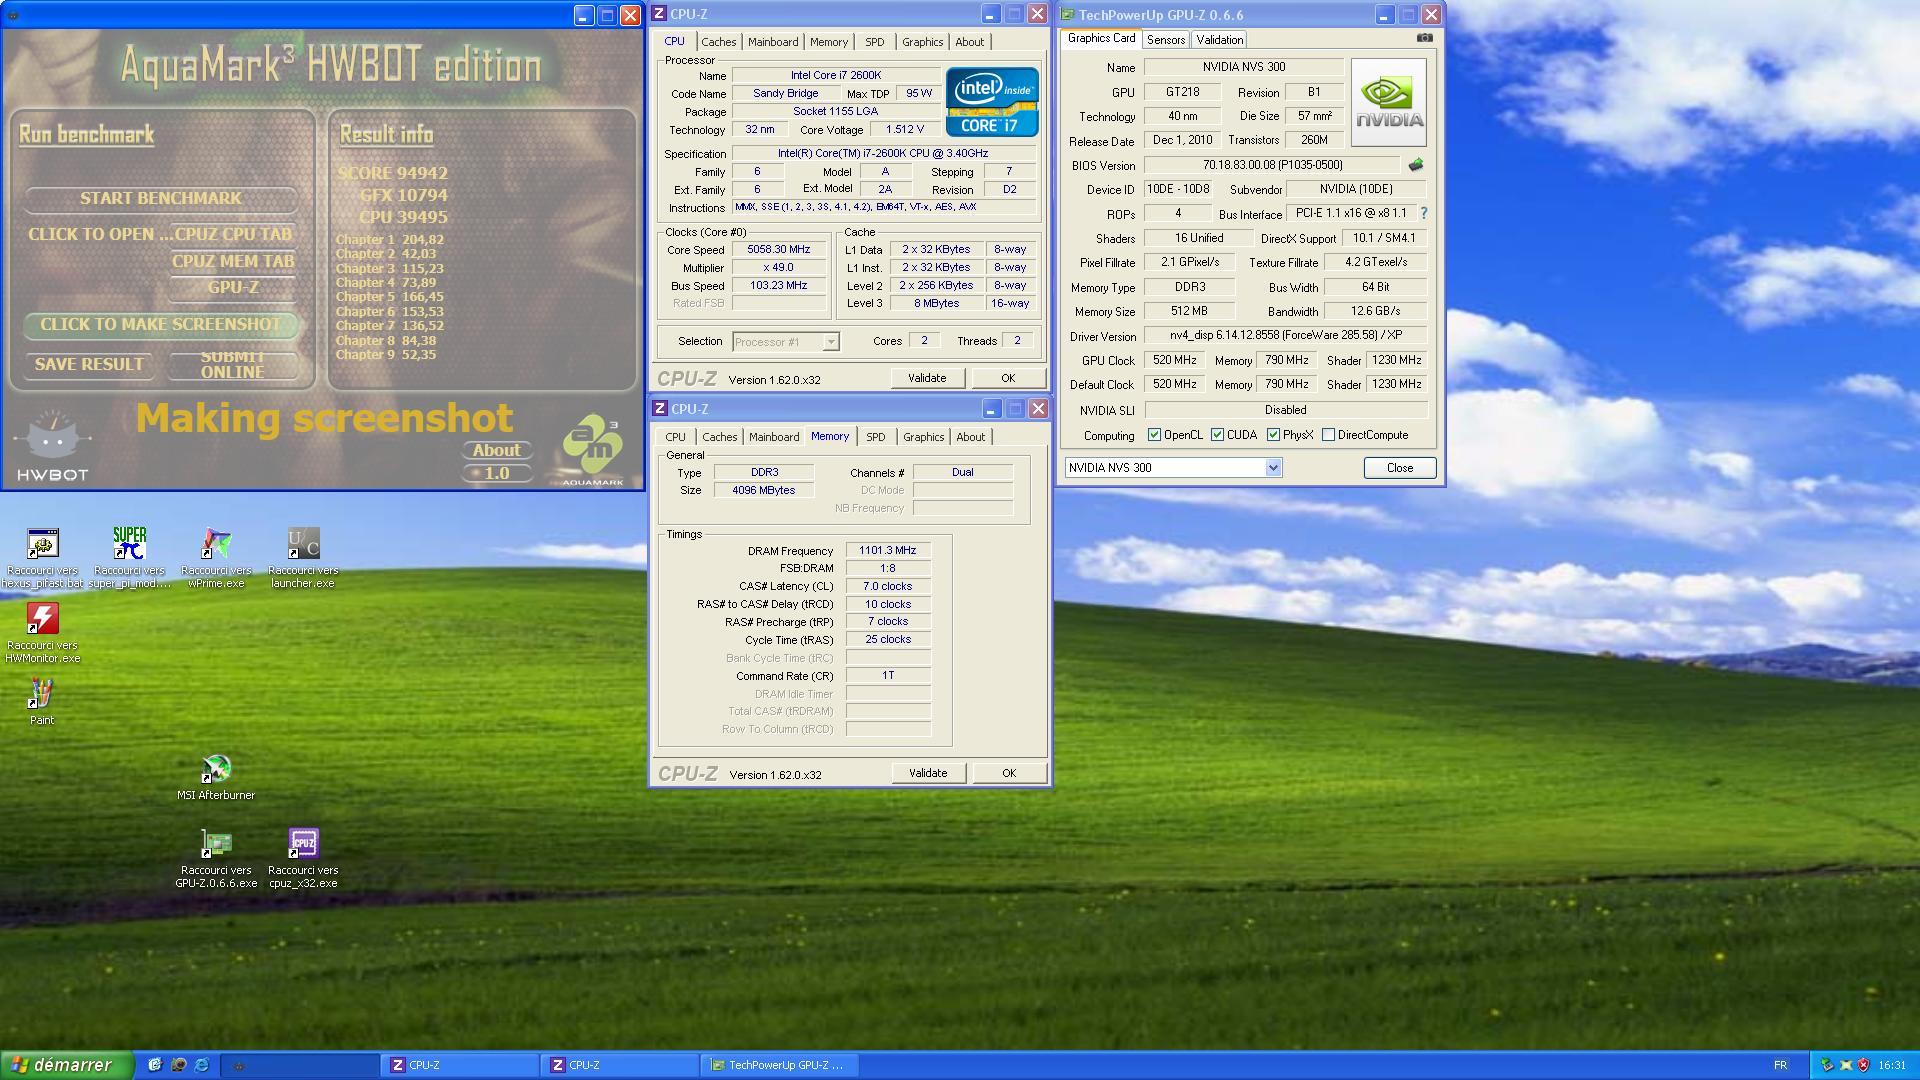Click the DRAM Frequency 1101.3 MHz value
1920x1080 pixels.
888,551
